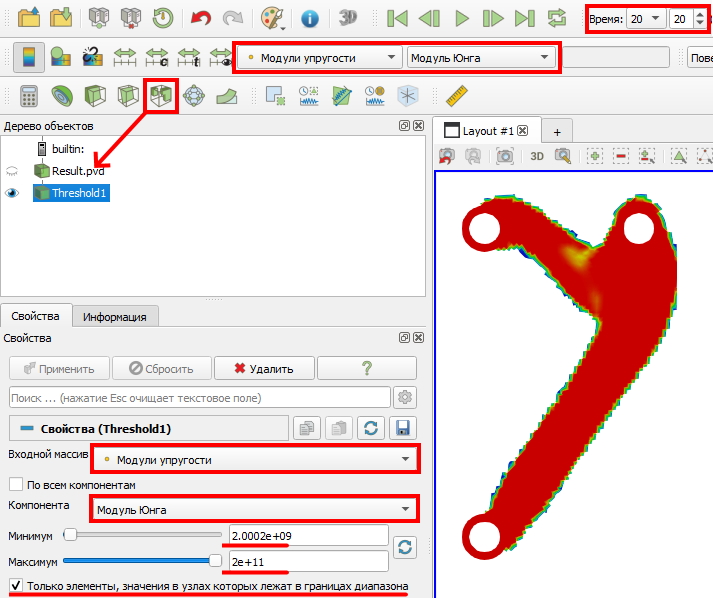The image size is (713, 598).
Task: Hide Threshold1 using its eye icon
Action: (12, 193)
